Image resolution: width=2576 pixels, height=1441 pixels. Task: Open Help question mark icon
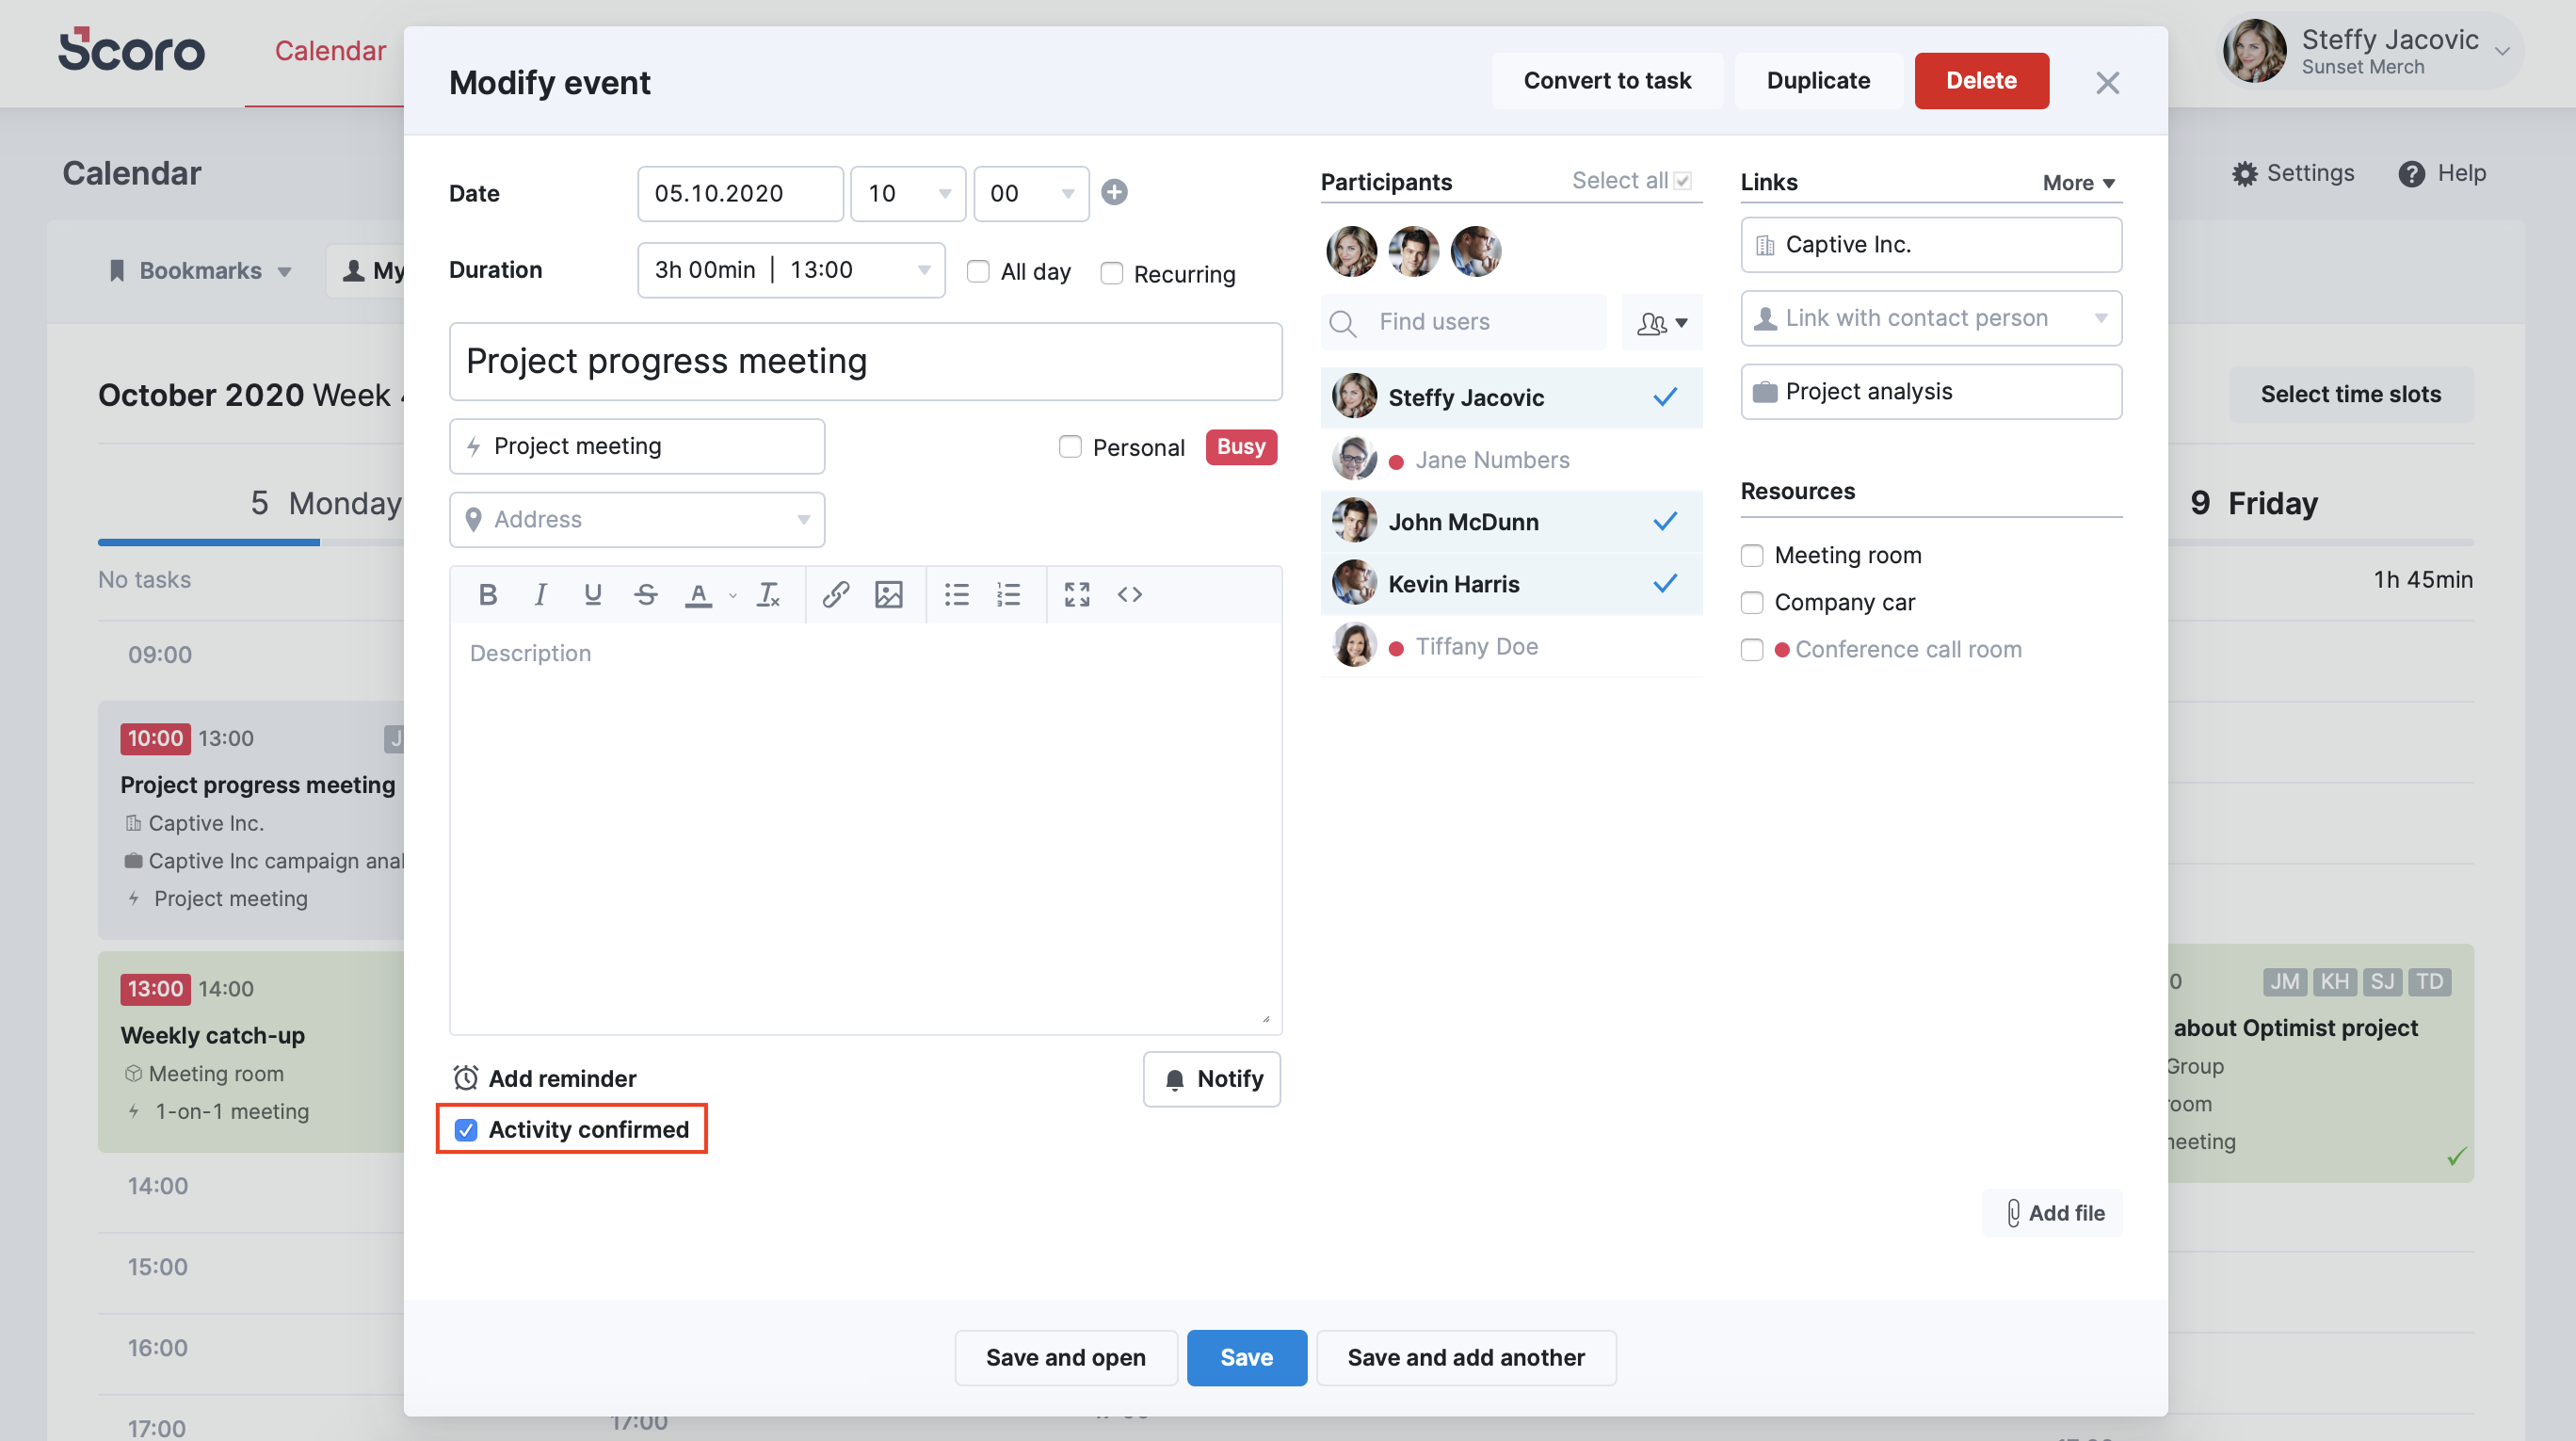[x=2410, y=173]
